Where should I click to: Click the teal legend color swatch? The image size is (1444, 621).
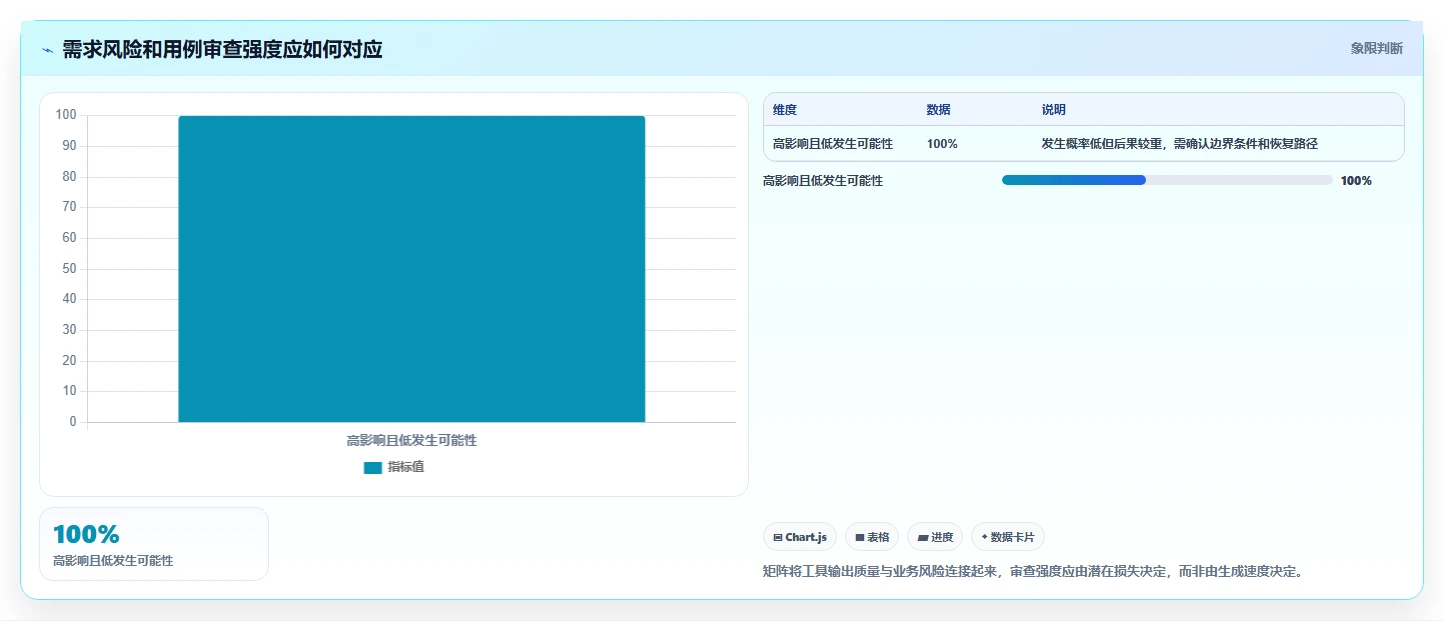point(373,468)
